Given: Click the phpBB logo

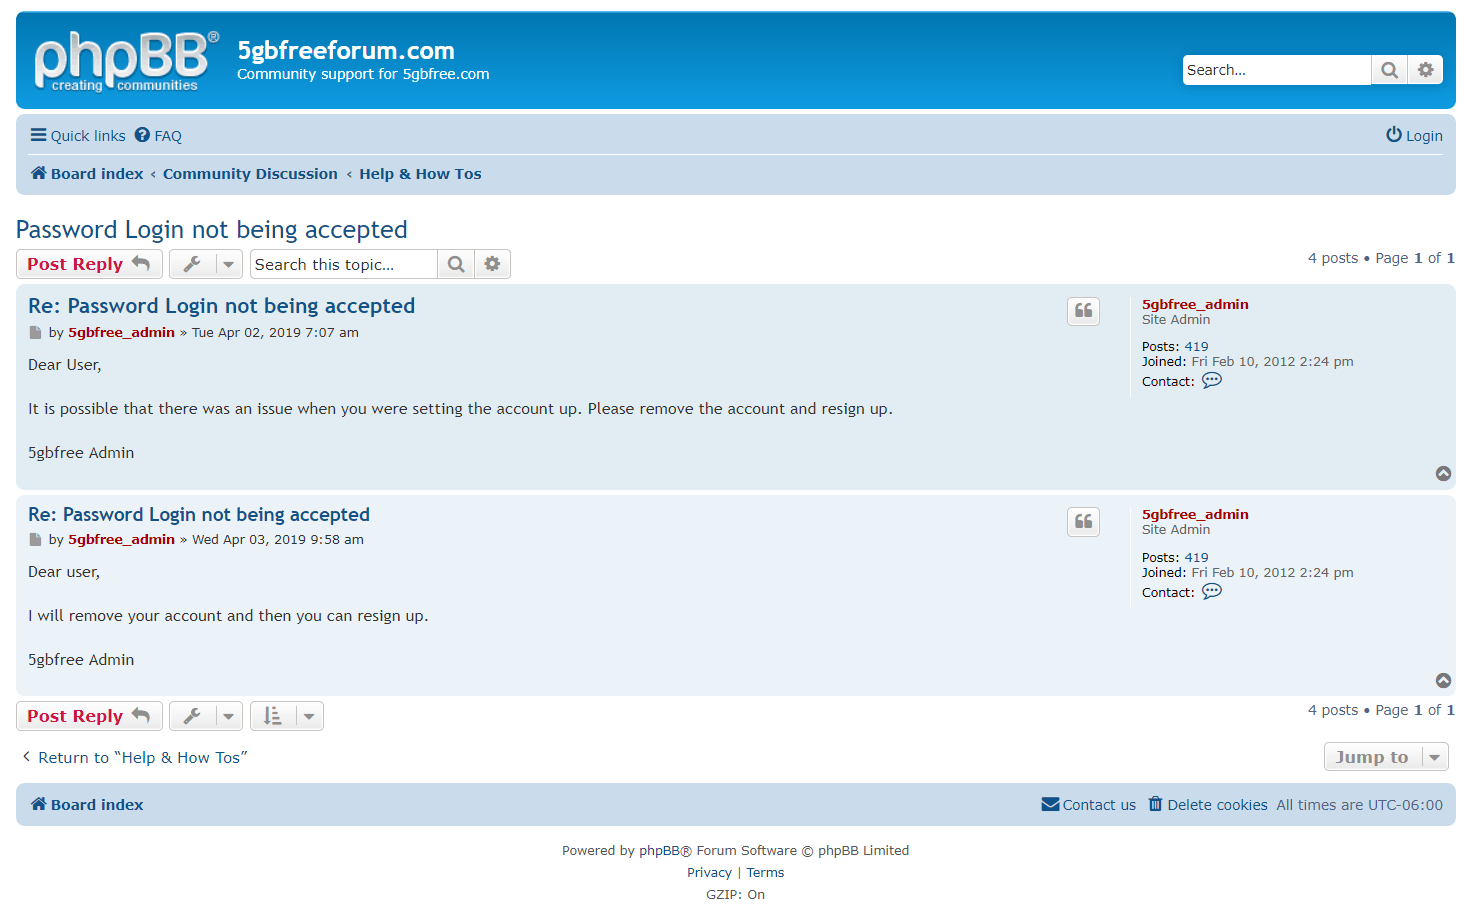Looking at the screenshot, I should tap(126, 61).
